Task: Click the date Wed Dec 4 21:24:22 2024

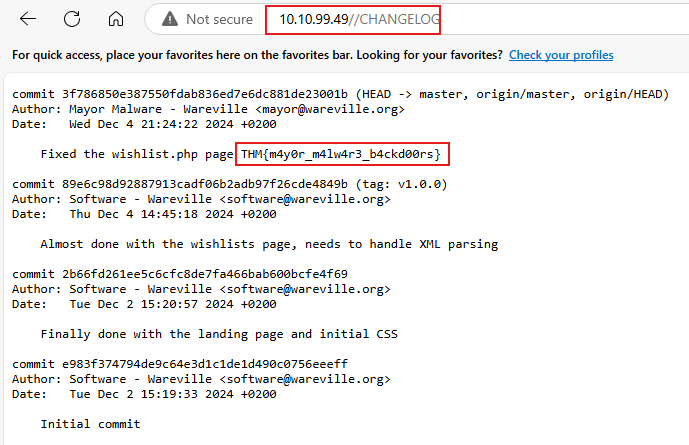Action: (151, 124)
